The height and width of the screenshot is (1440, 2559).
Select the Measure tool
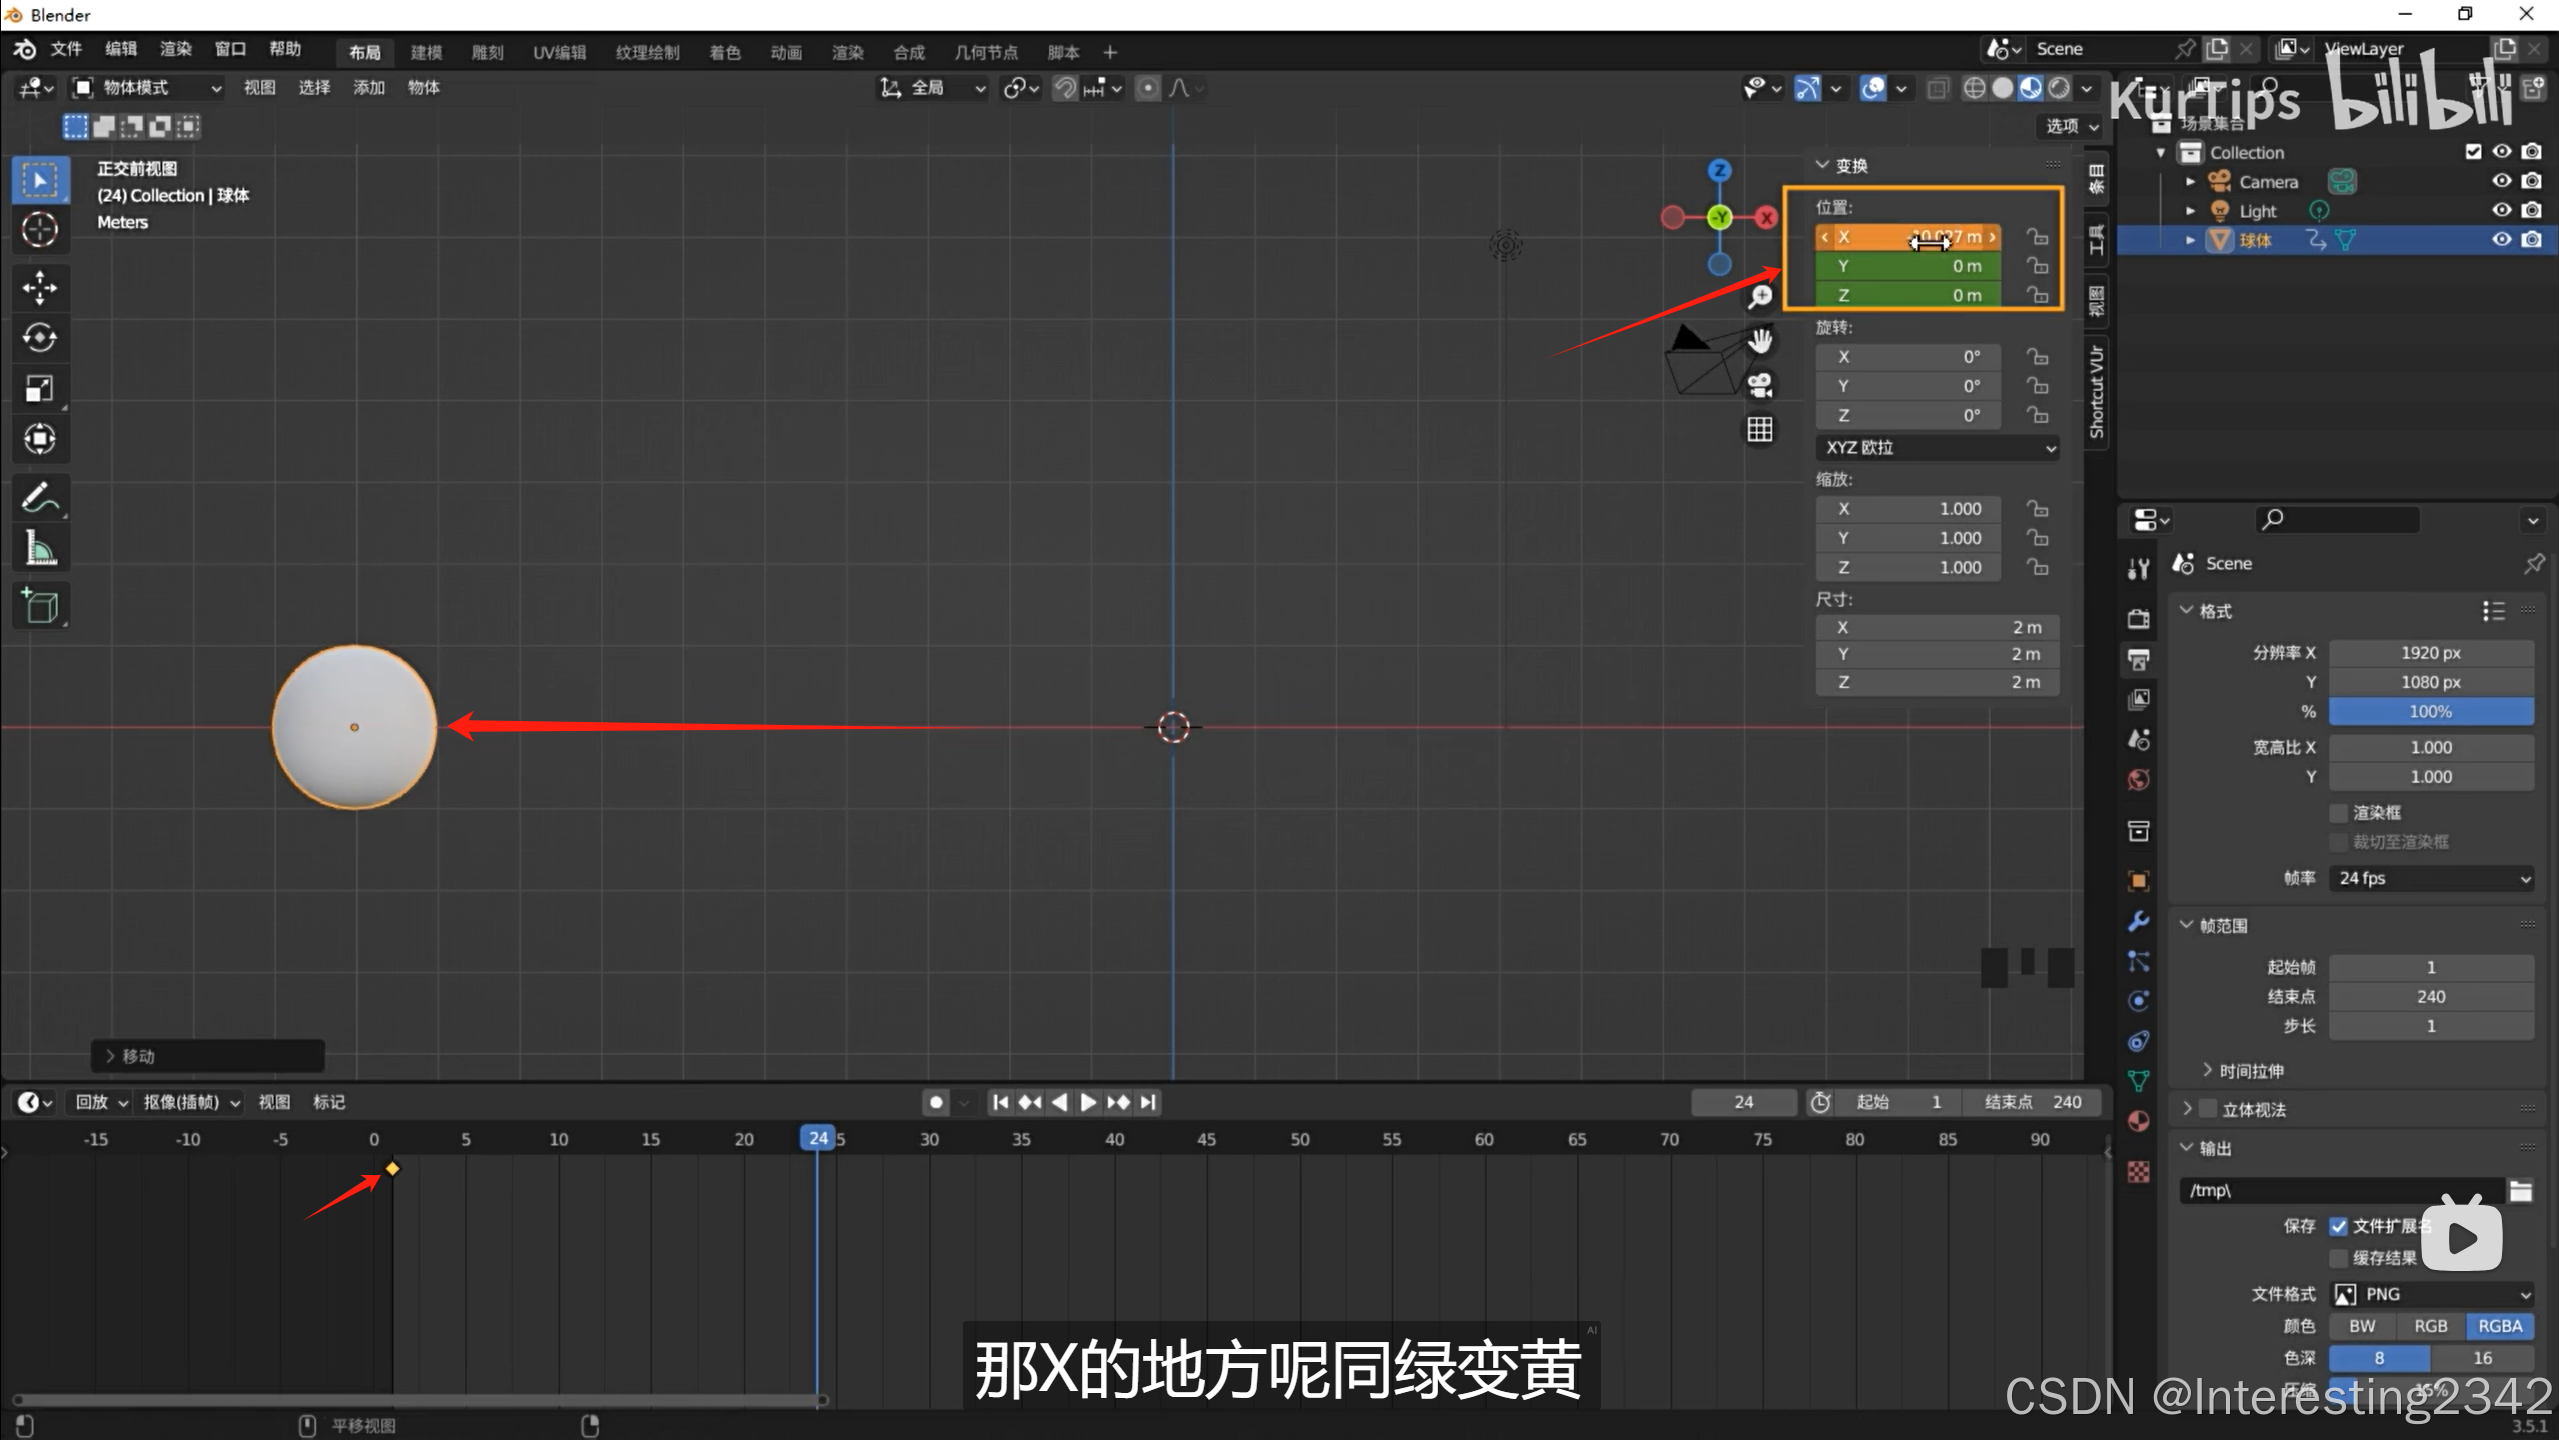pyautogui.click(x=40, y=548)
